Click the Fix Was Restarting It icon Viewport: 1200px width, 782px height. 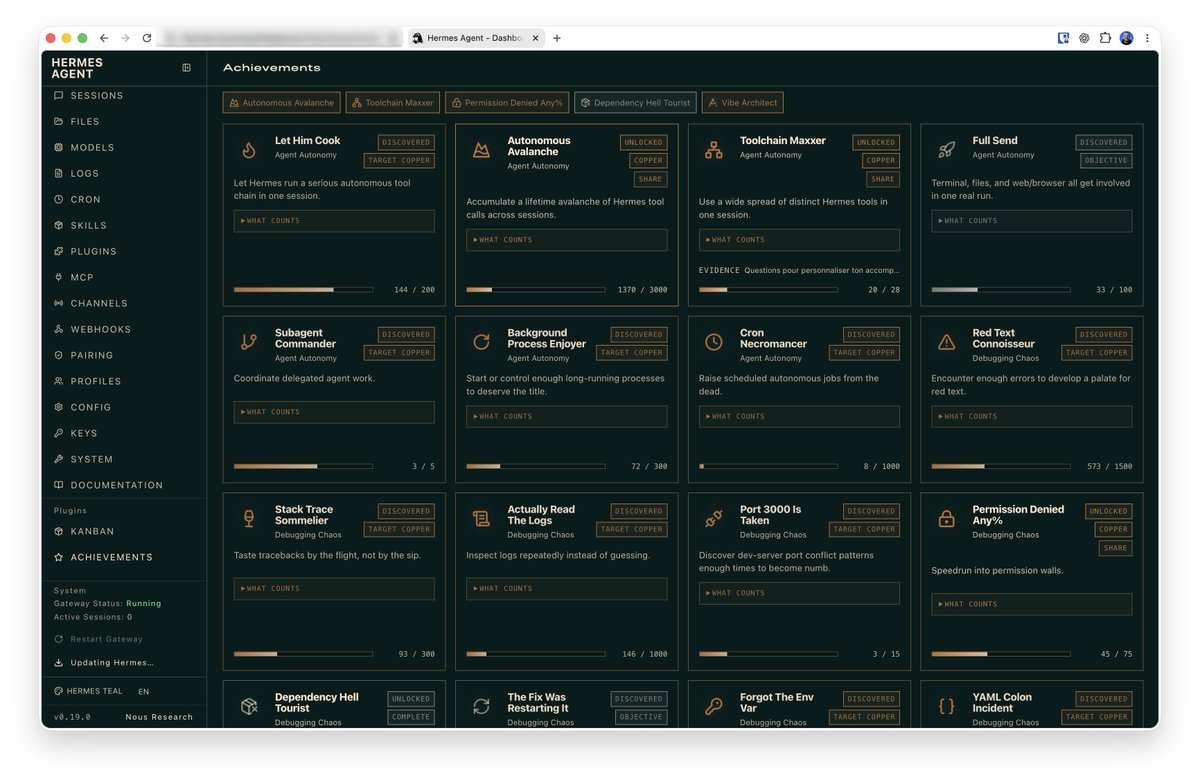coord(481,707)
